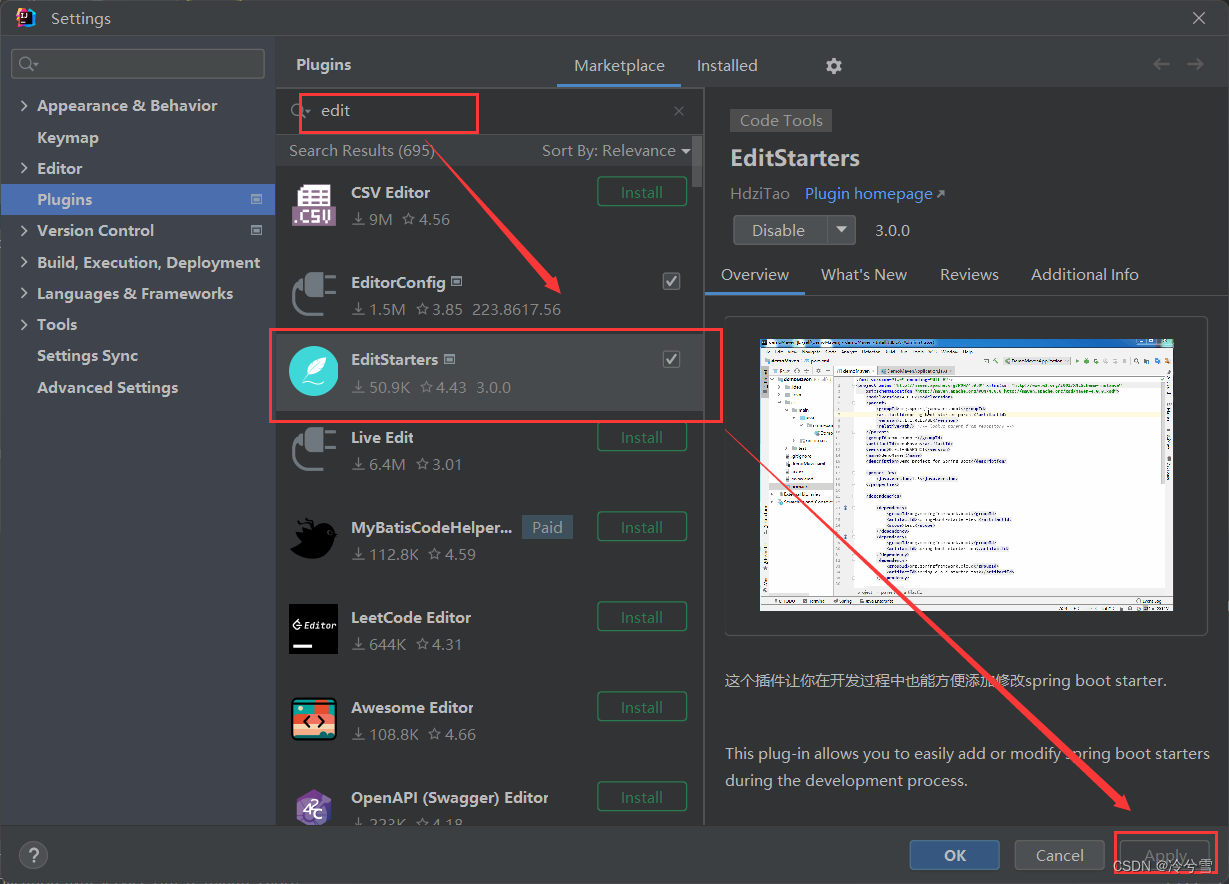Install the CSV Editor plugin
The image size is (1229, 884).
click(x=642, y=192)
